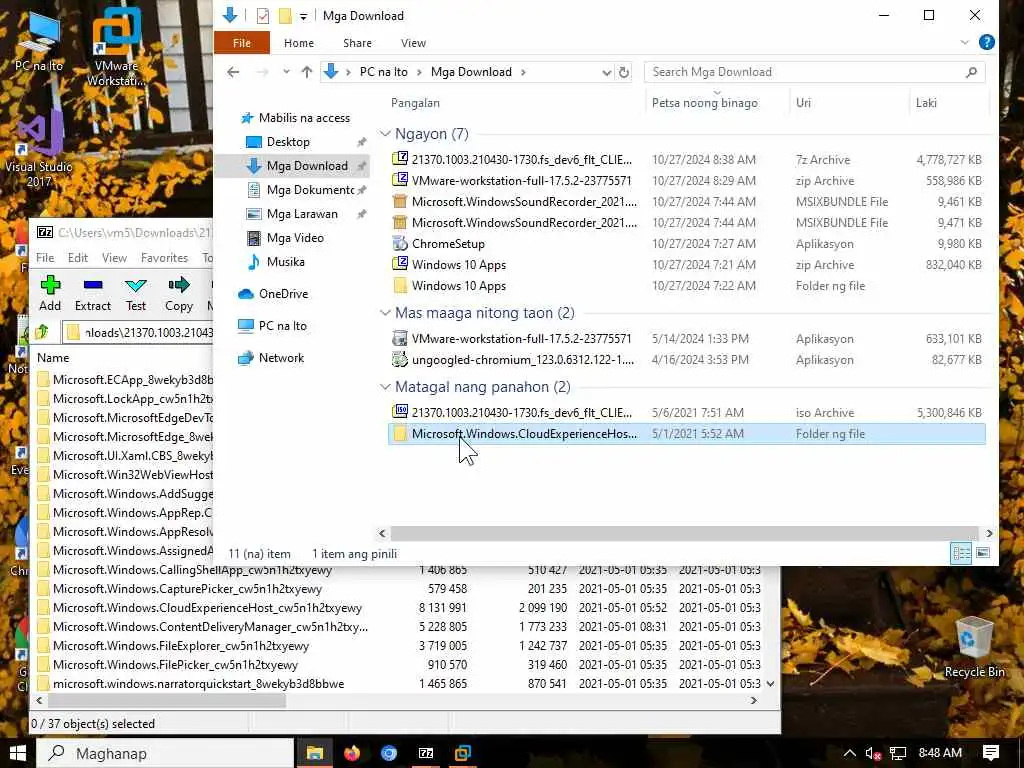
Task: Open the View ribbon tab
Action: 413,42
